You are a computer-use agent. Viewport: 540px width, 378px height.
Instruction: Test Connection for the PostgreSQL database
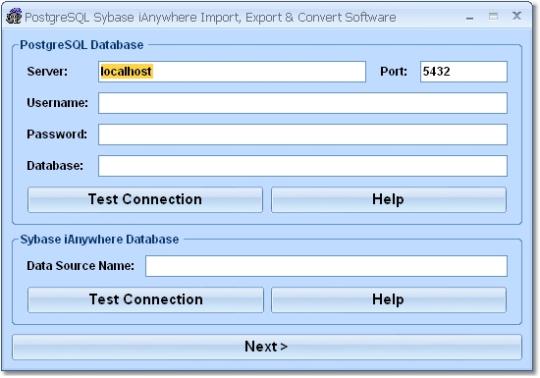pyautogui.click(x=145, y=200)
